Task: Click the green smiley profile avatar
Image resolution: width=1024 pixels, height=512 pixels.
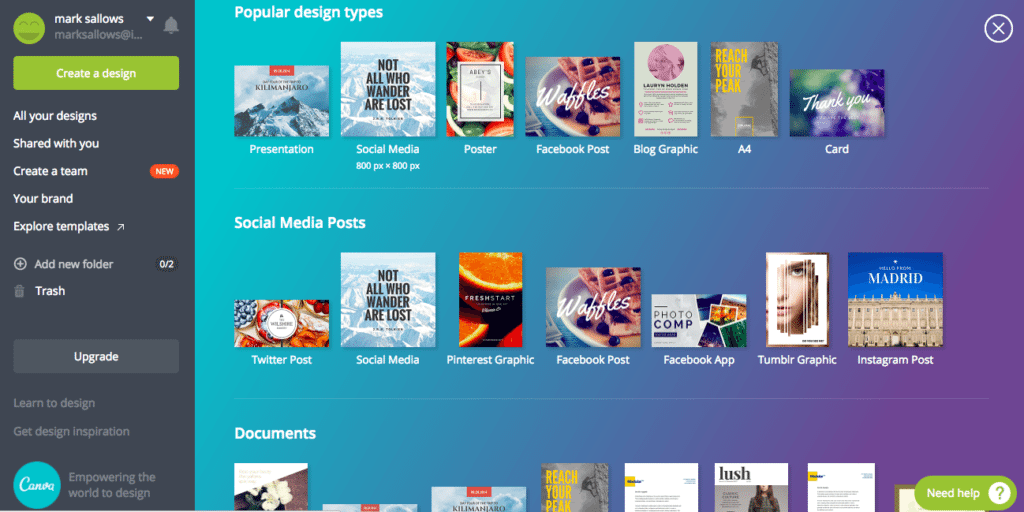Action: 29,28
